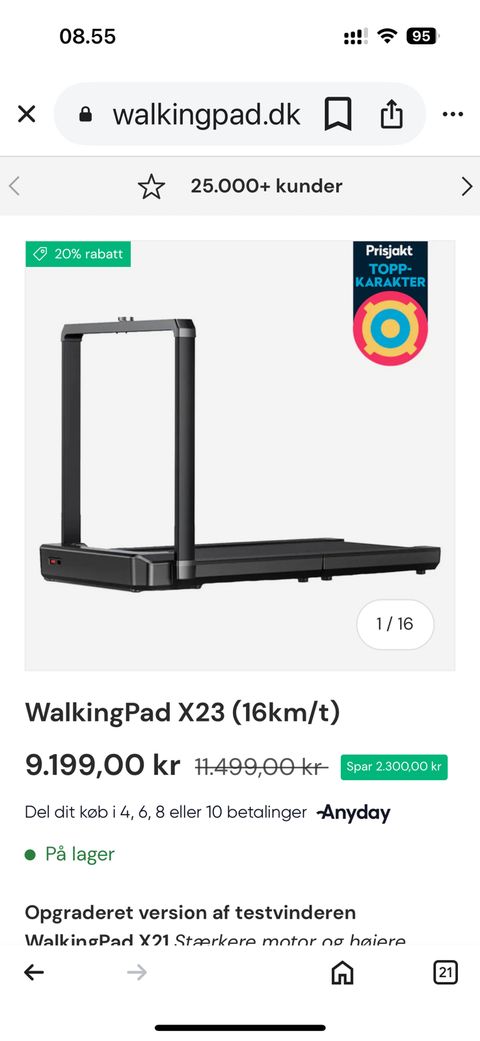480x1041 pixels.
Task: Open the tab switcher showing 21 tabs
Action: coord(445,973)
